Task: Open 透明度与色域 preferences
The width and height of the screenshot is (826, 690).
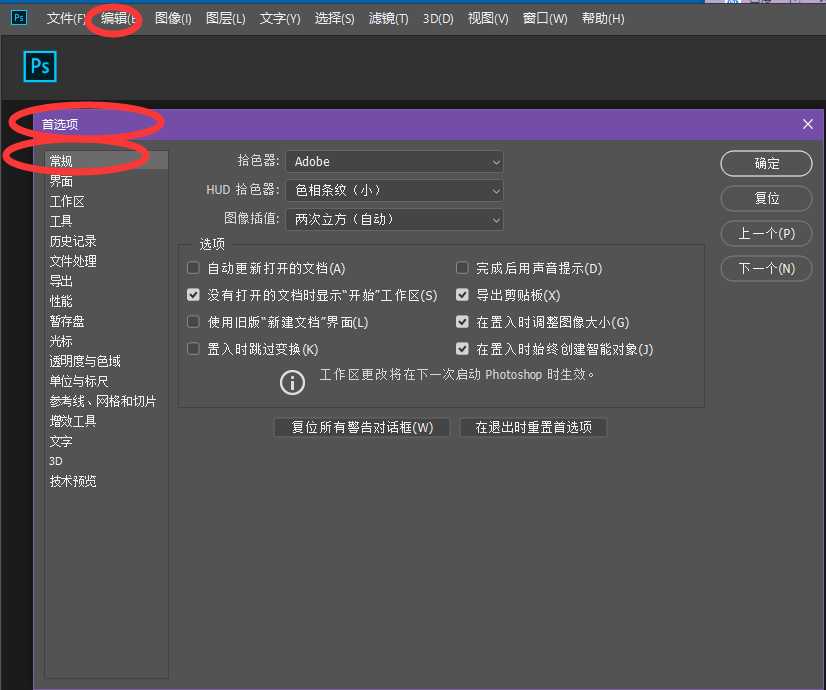Action: [85, 361]
